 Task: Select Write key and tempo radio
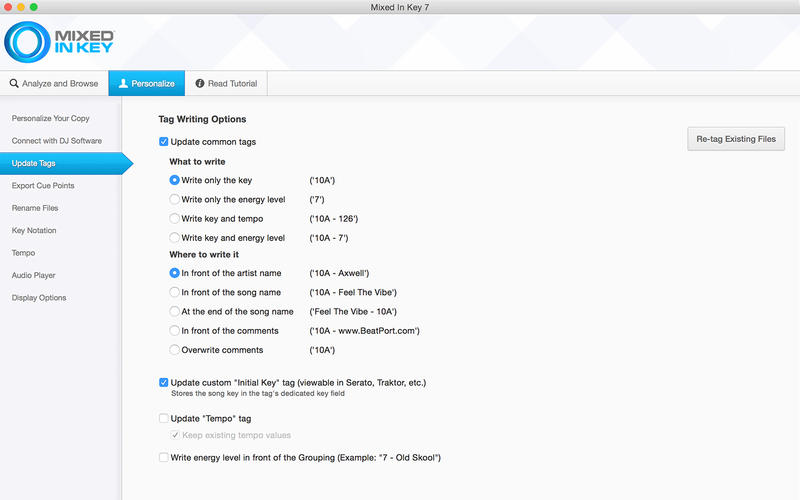pos(174,219)
